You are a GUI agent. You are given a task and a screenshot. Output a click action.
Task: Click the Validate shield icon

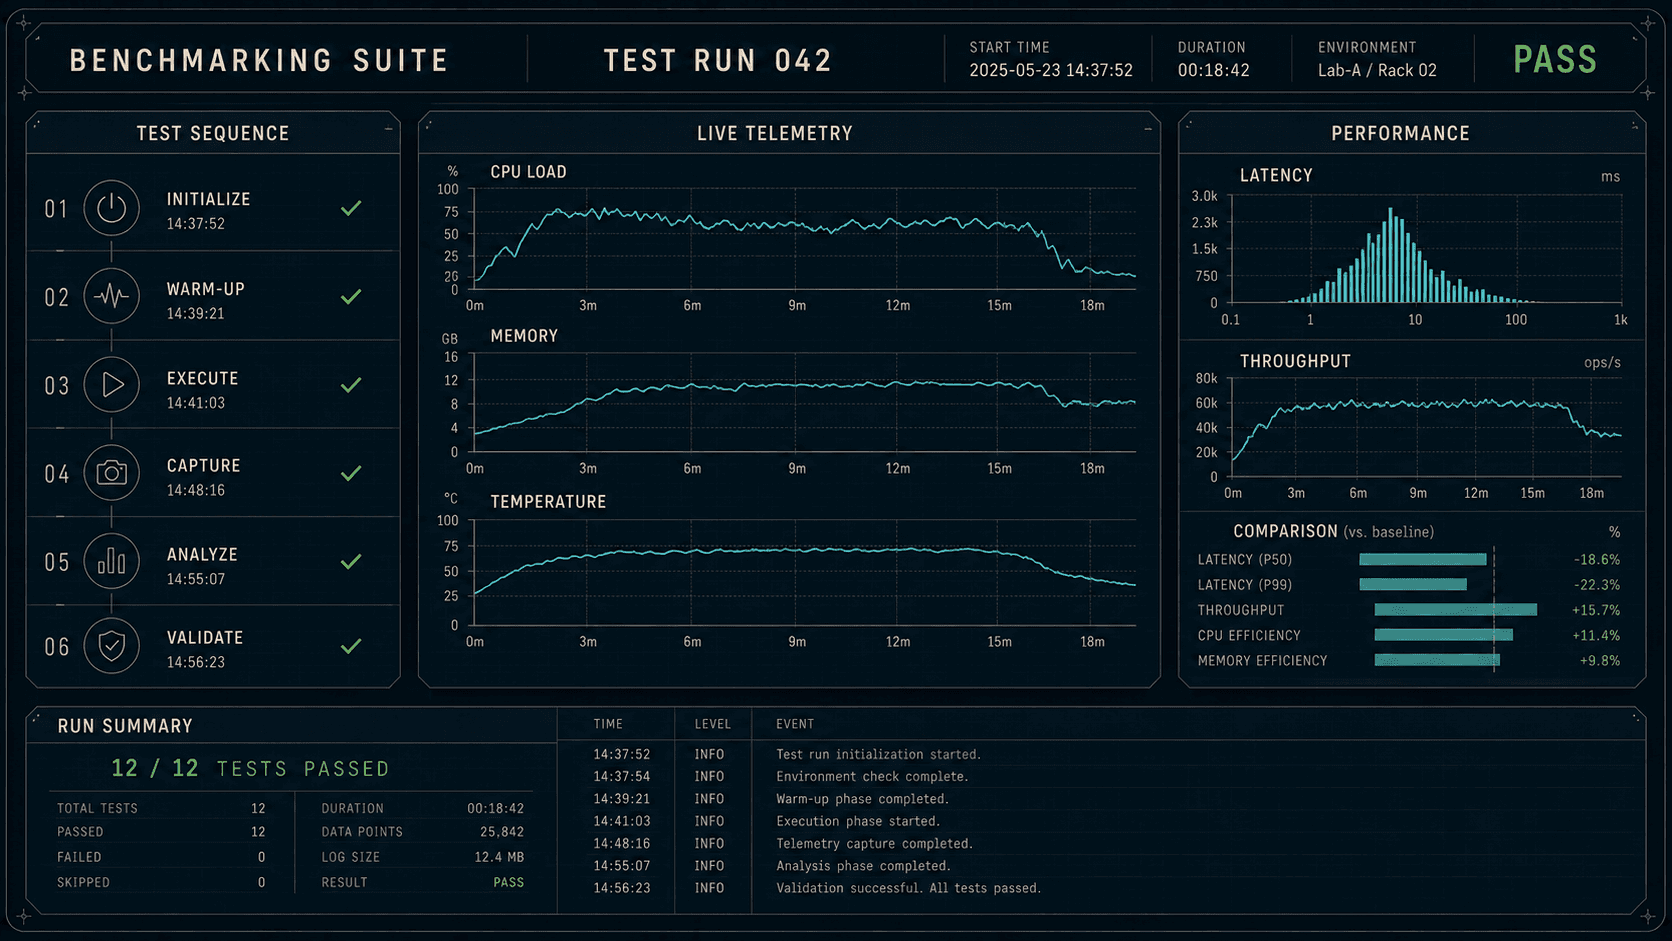coord(111,646)
